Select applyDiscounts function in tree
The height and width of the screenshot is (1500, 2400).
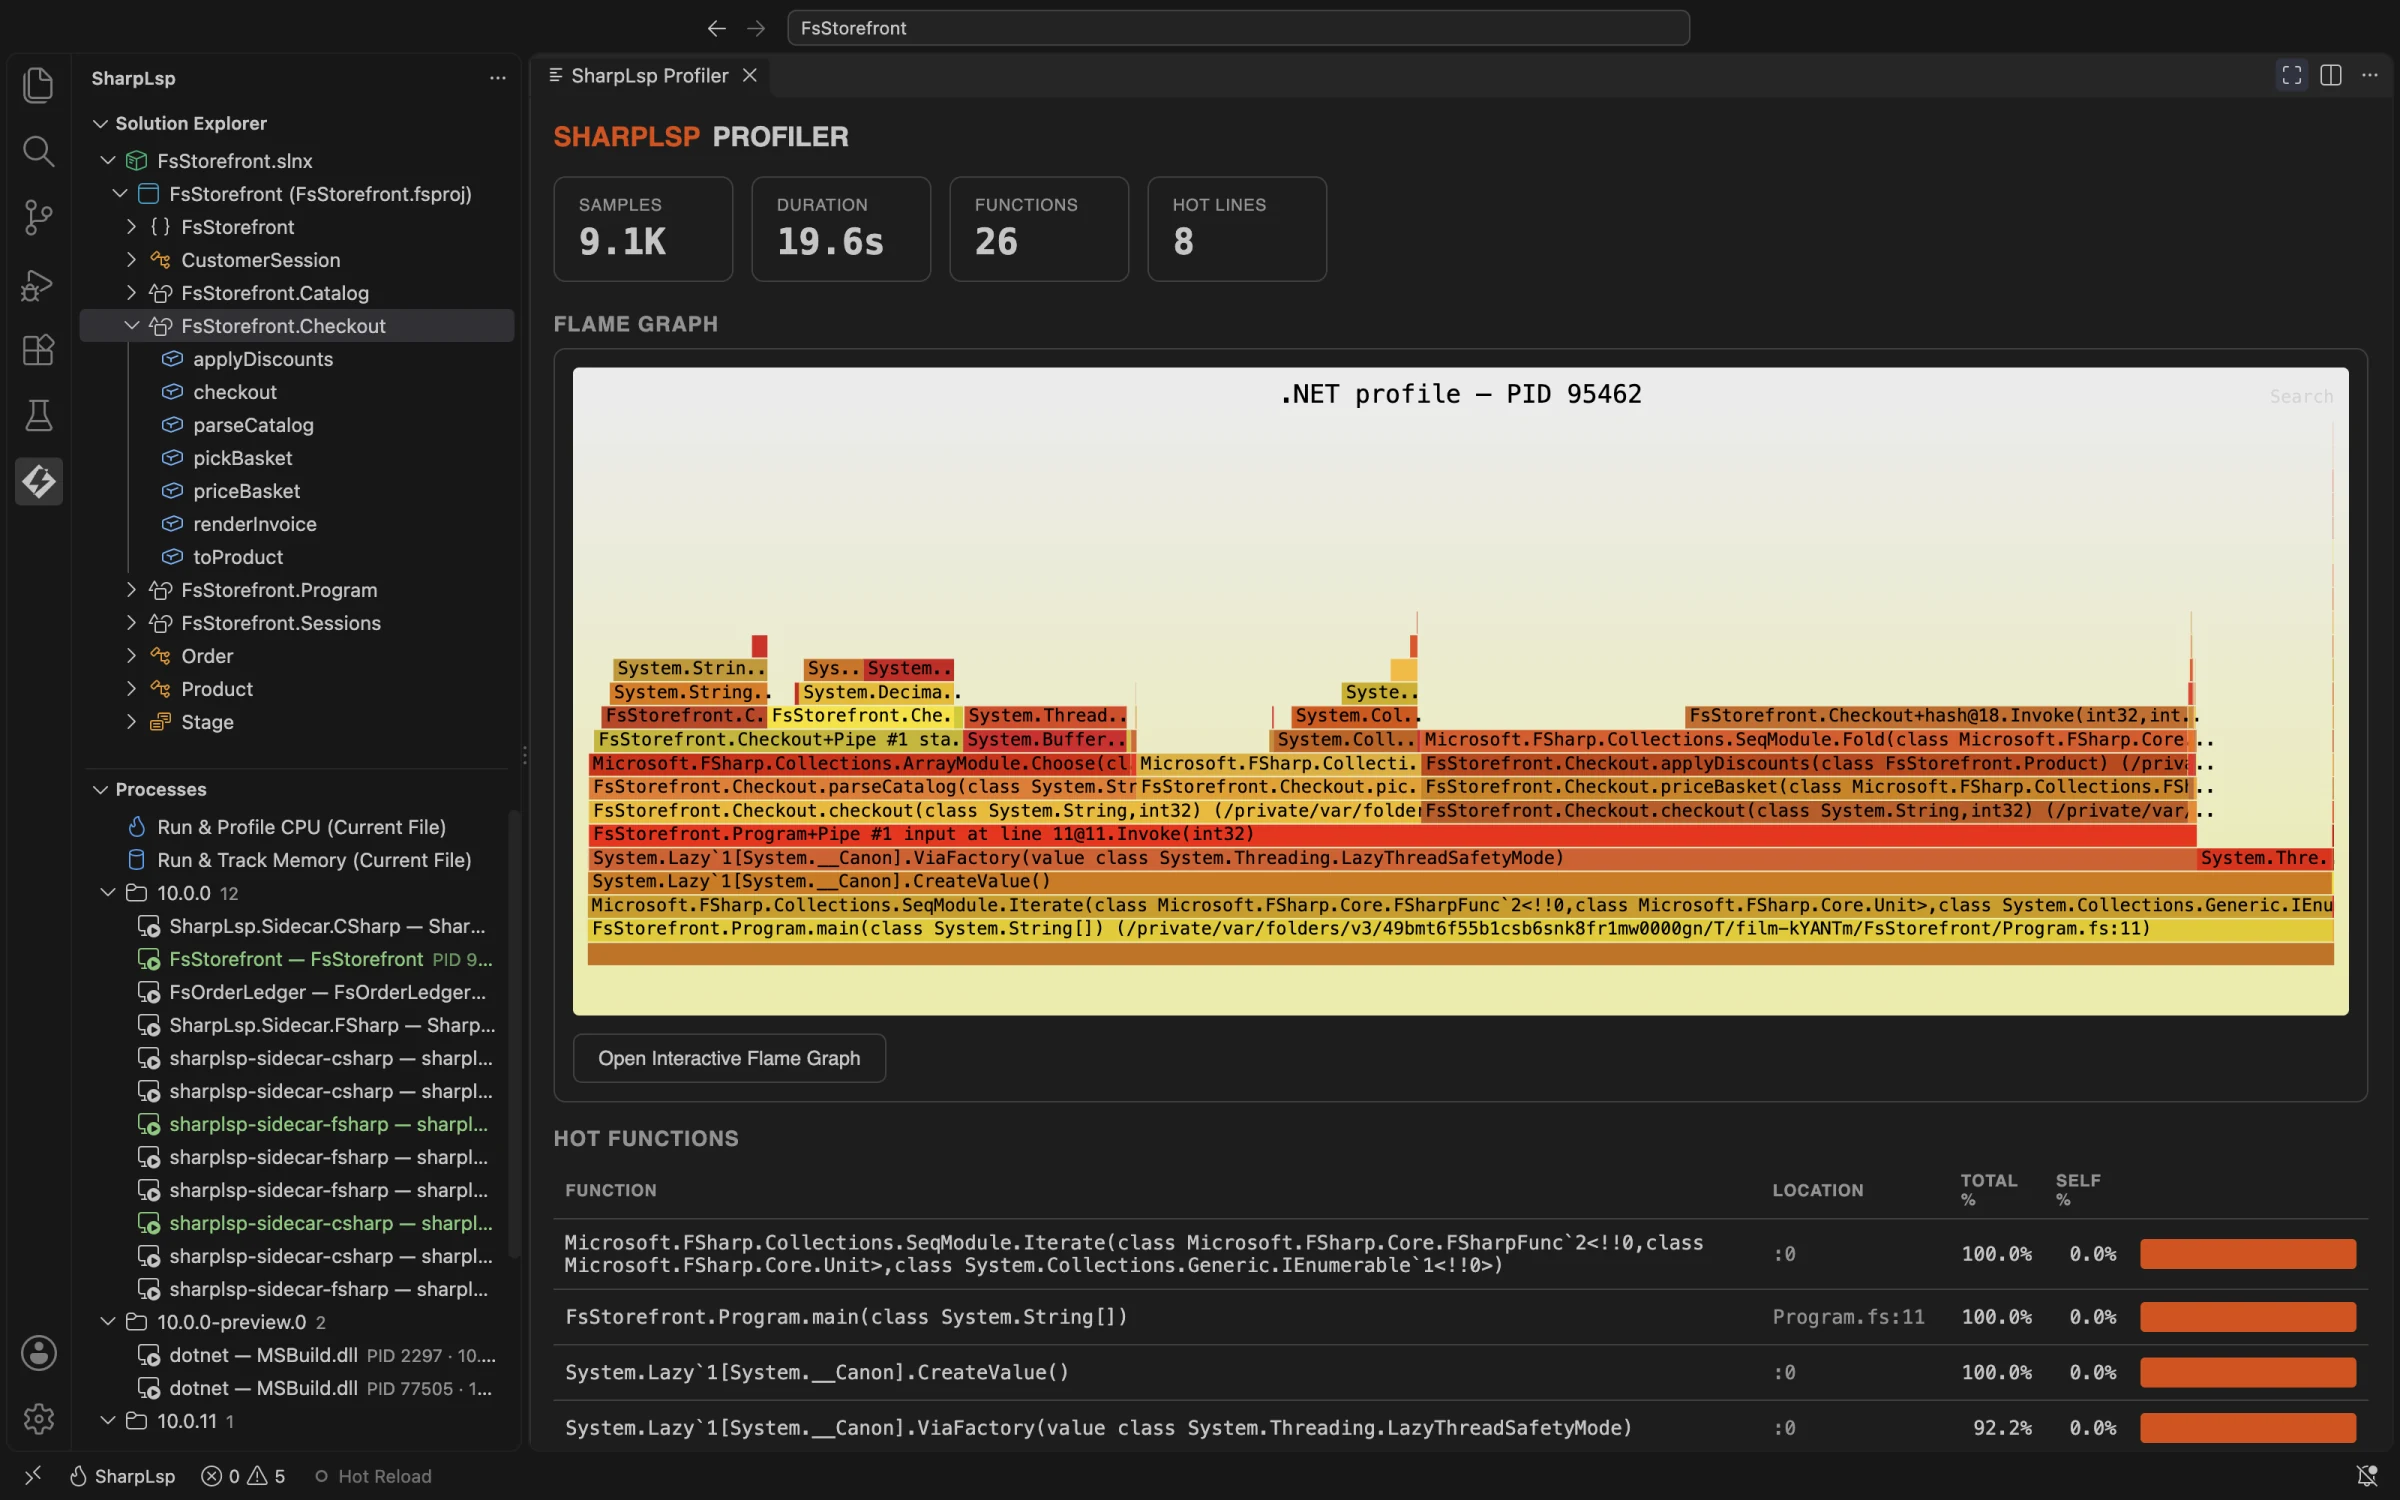coord(263,359)
